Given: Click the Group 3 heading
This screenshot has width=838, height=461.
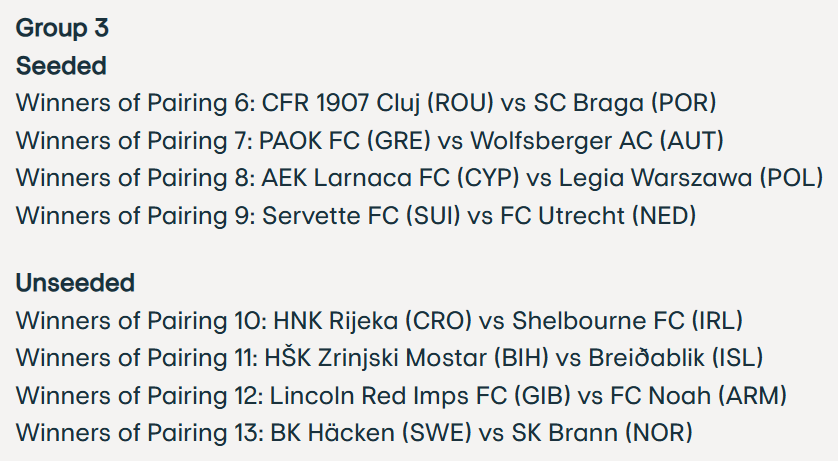Looking at the screenshot, I should click(62, 28).
